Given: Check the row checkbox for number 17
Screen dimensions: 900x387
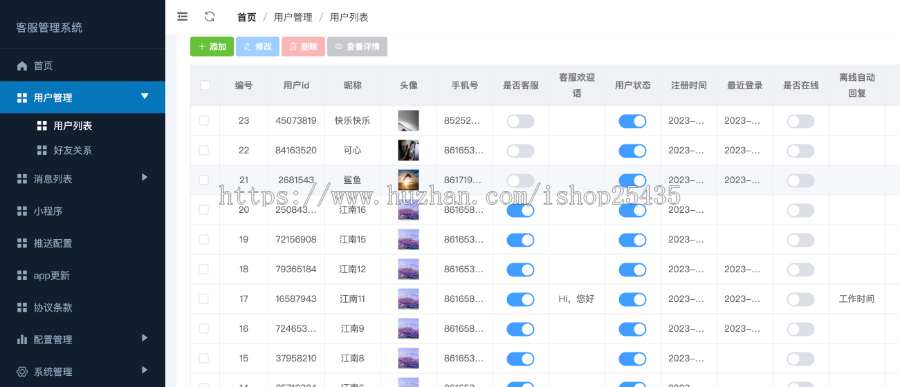Looking at the screenshot, I should [204, 299].
